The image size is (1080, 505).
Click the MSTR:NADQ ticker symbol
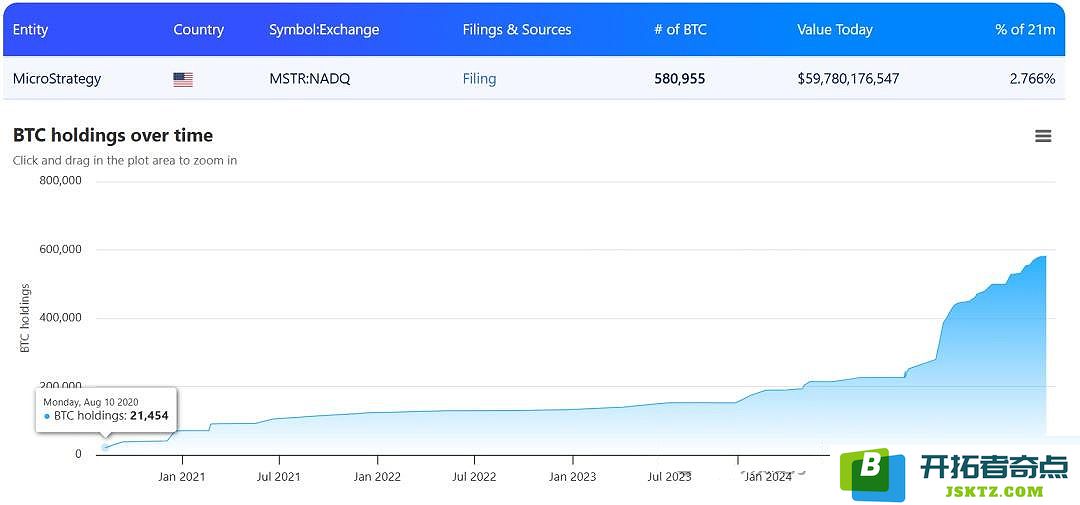click(x=309, y=79)
